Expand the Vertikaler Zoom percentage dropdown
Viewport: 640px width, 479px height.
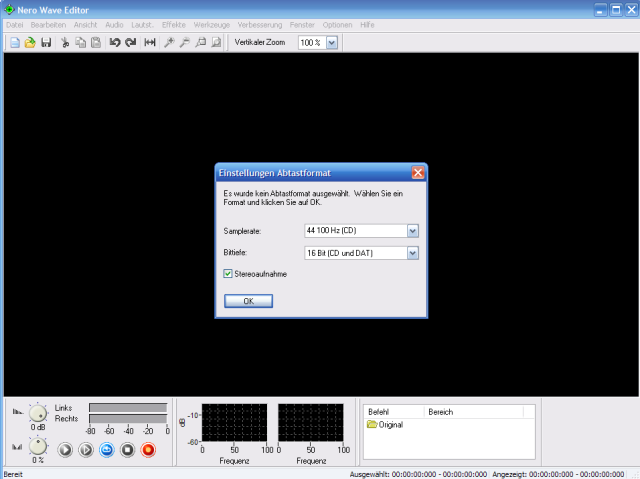332,42
